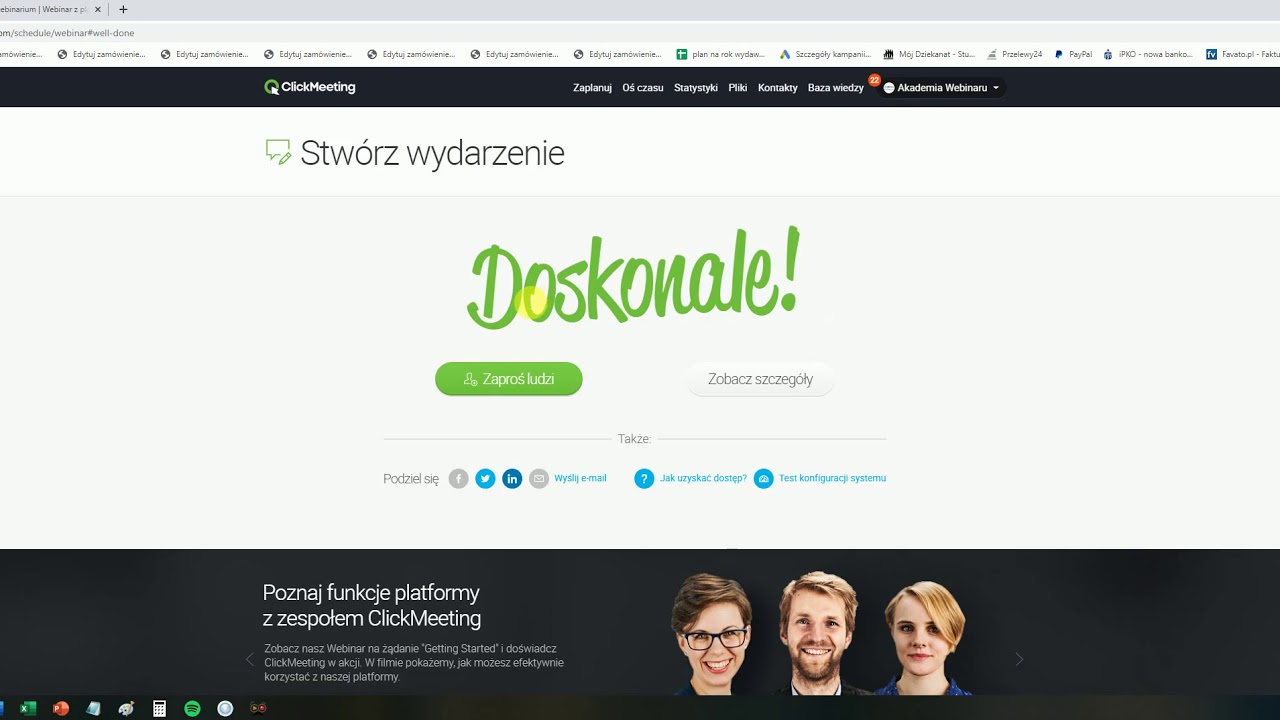Screen dimensions: 1280x720
Task: Open the Mój Dziekanat bookmark
Action: coord(929,54)
